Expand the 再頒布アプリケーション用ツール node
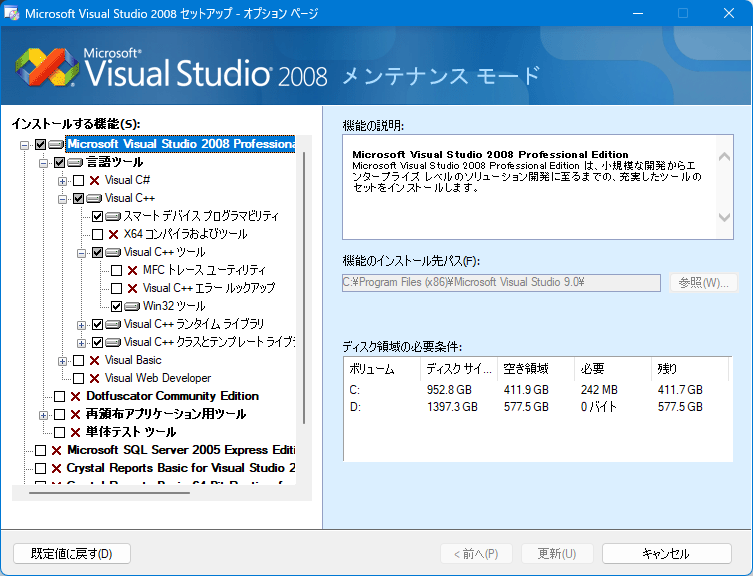Image resolution: width=753 pixels, height=576 pixels. 43,415
